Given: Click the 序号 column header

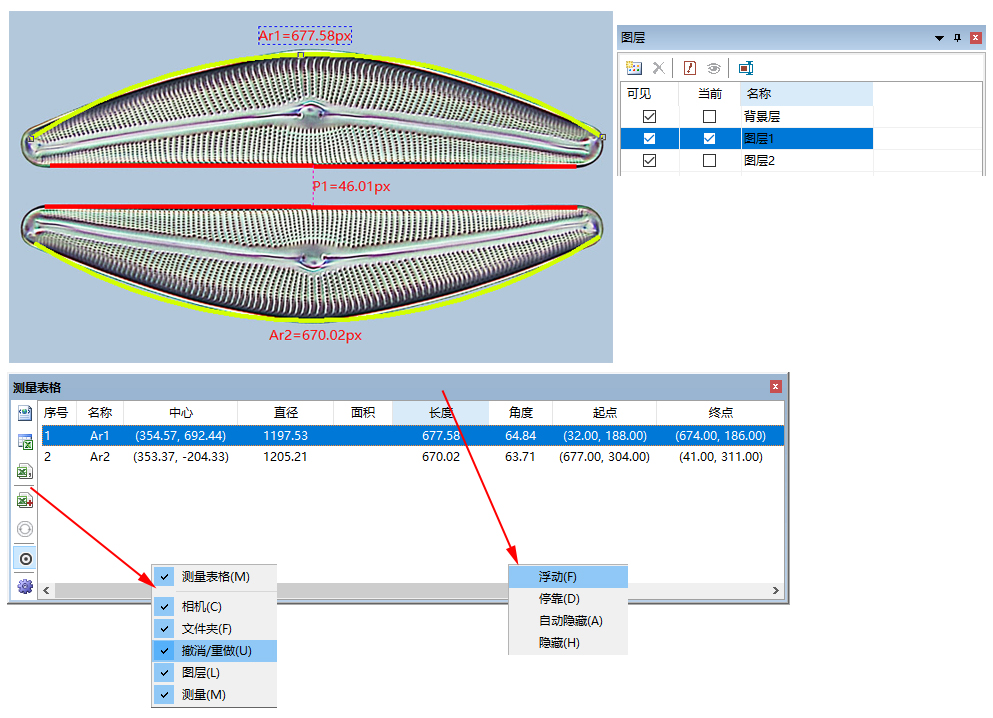Looking at the screenshot, I should [x=56, y=413].
